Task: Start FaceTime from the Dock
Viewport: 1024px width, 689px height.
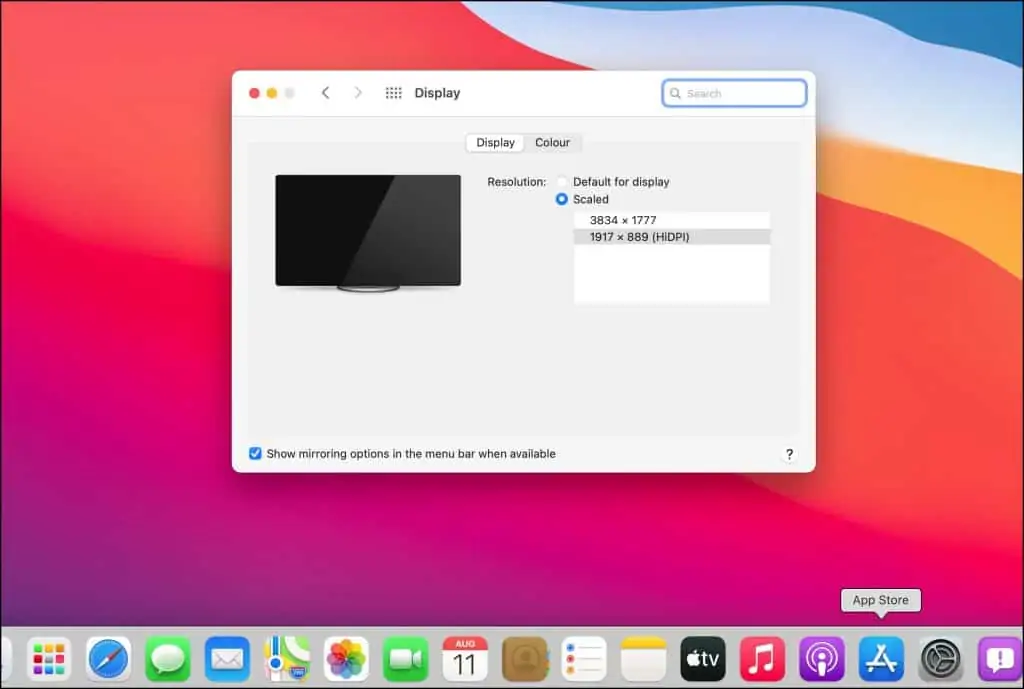Action: [x=406, y=659]
